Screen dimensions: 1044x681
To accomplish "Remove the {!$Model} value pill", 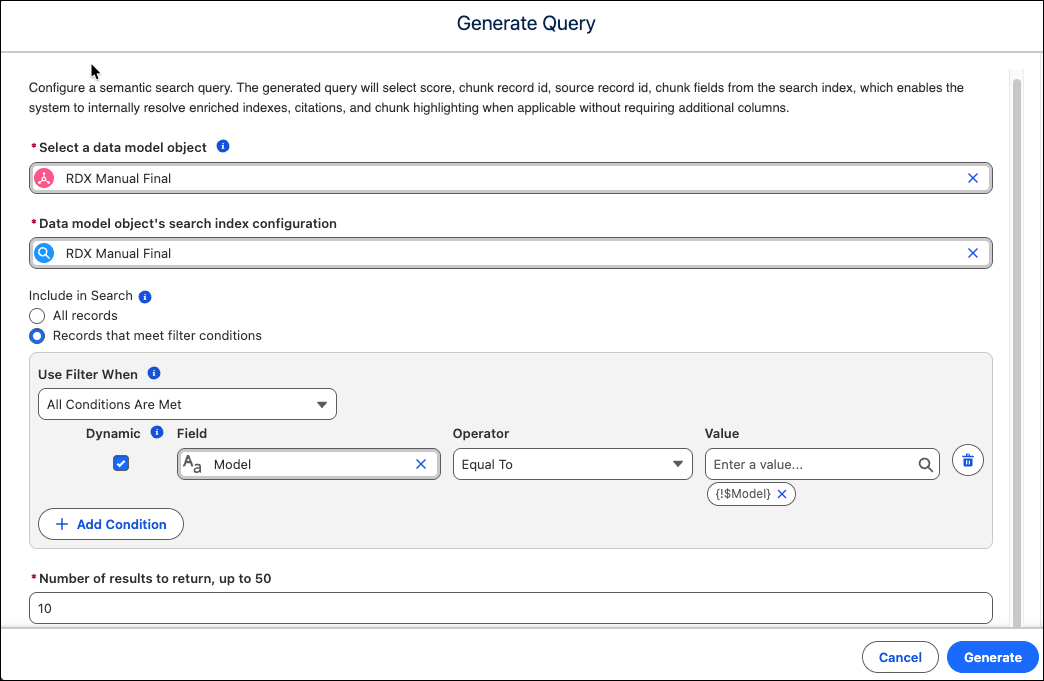I will 782,494.
